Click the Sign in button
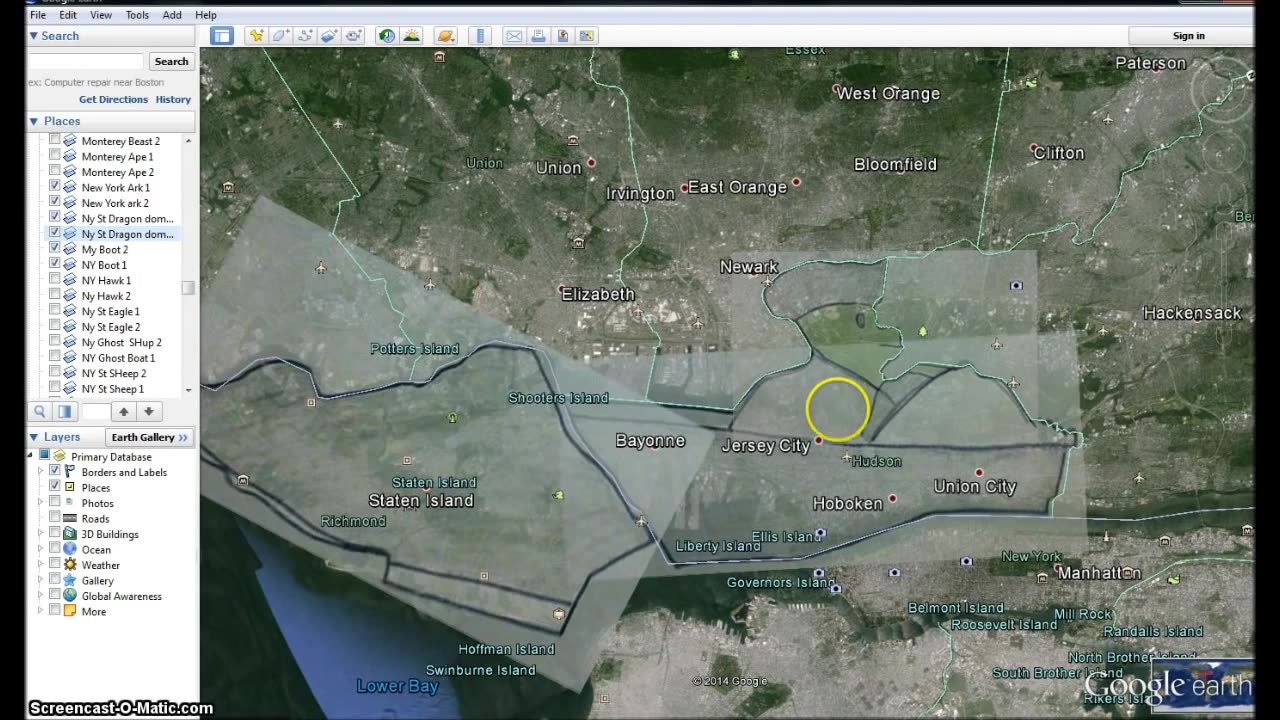Screen dimensions: 1280x720 [1189, 36]
